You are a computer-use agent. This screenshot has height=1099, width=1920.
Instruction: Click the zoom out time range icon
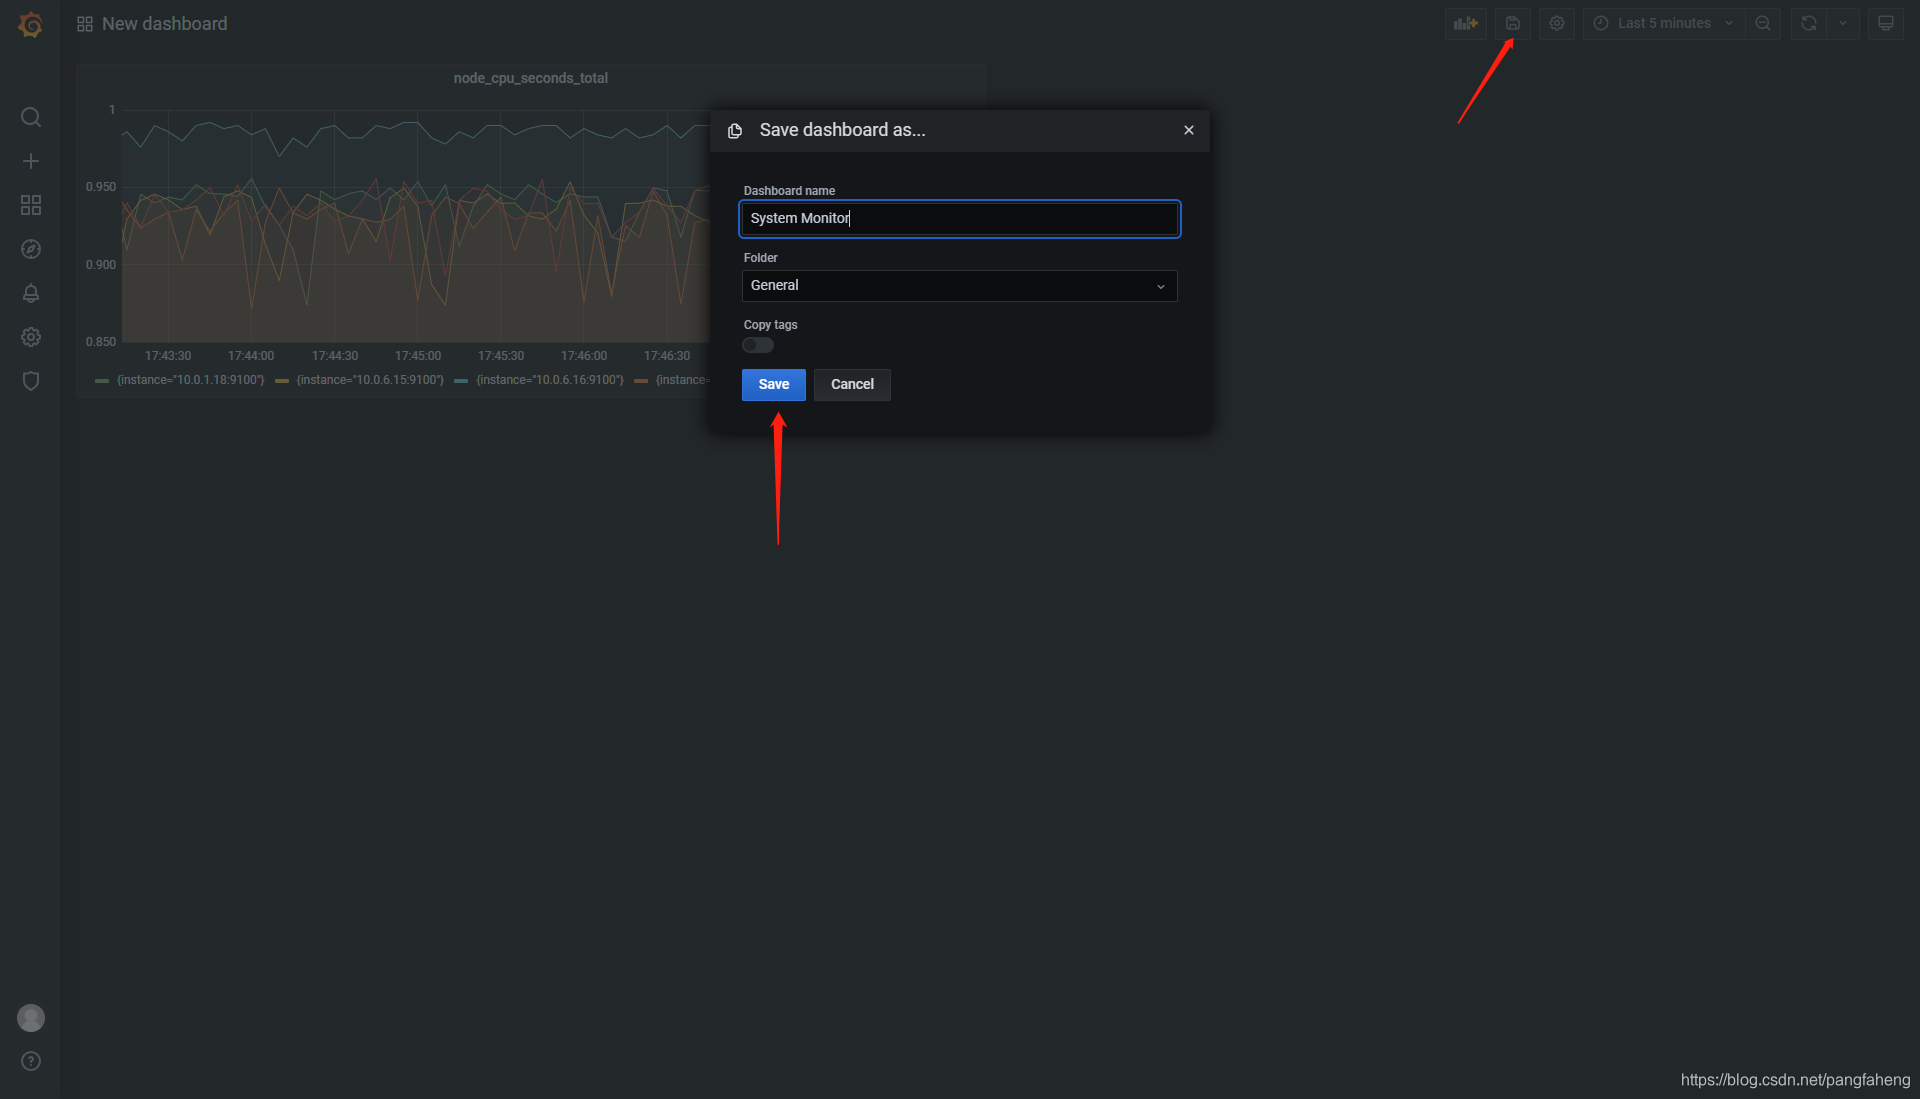[1763, 23]
